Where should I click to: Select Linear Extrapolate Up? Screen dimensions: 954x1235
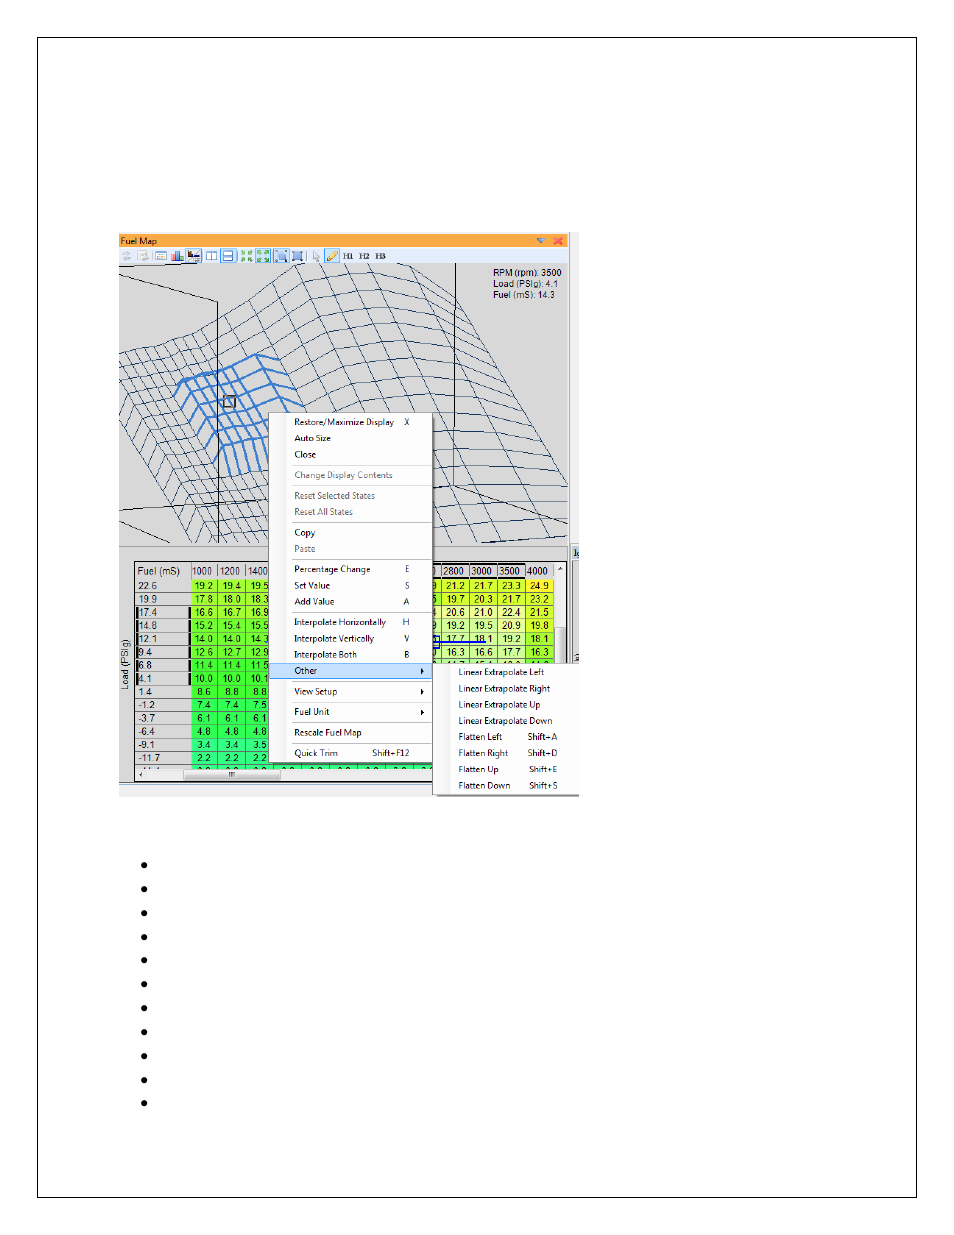pyautogui.click(x=506, y=705)
